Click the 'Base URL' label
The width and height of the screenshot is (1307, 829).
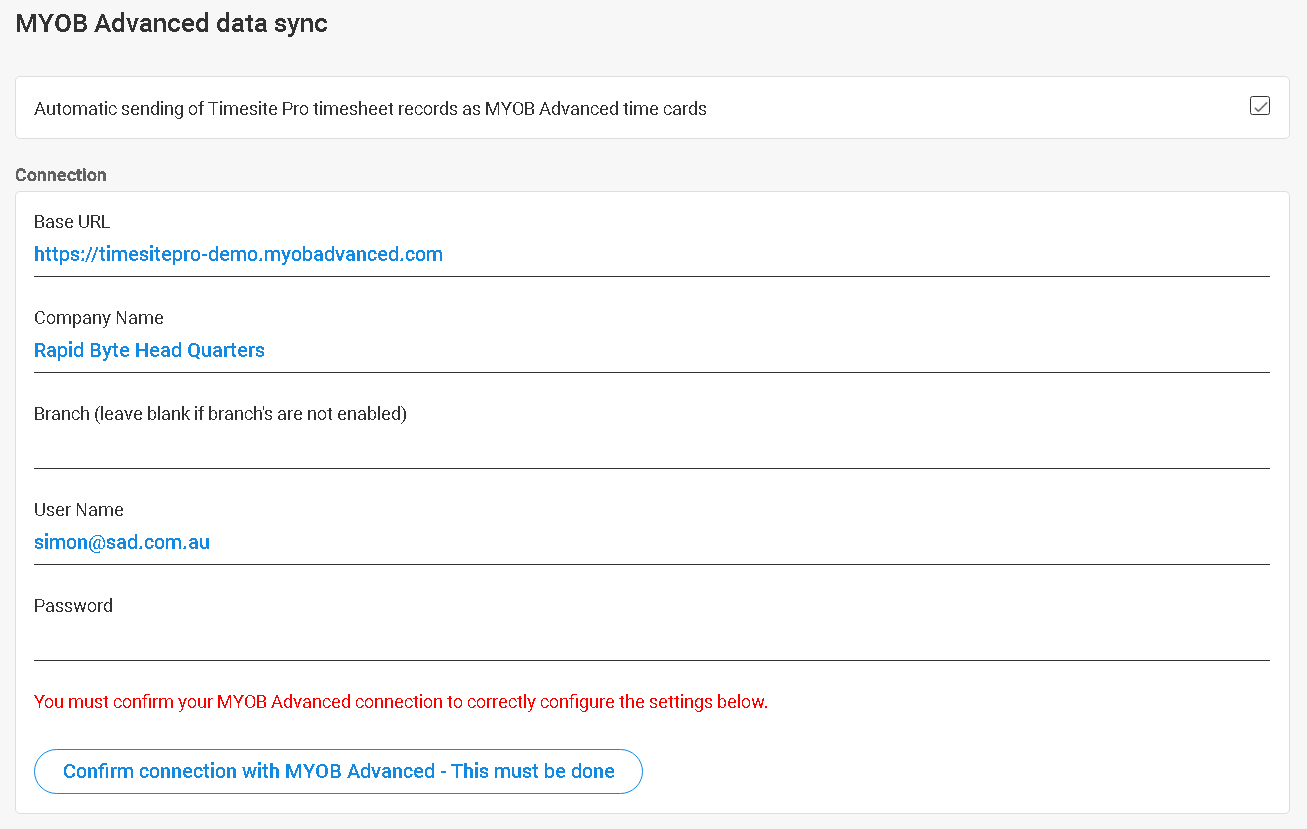tap(72, 222)
